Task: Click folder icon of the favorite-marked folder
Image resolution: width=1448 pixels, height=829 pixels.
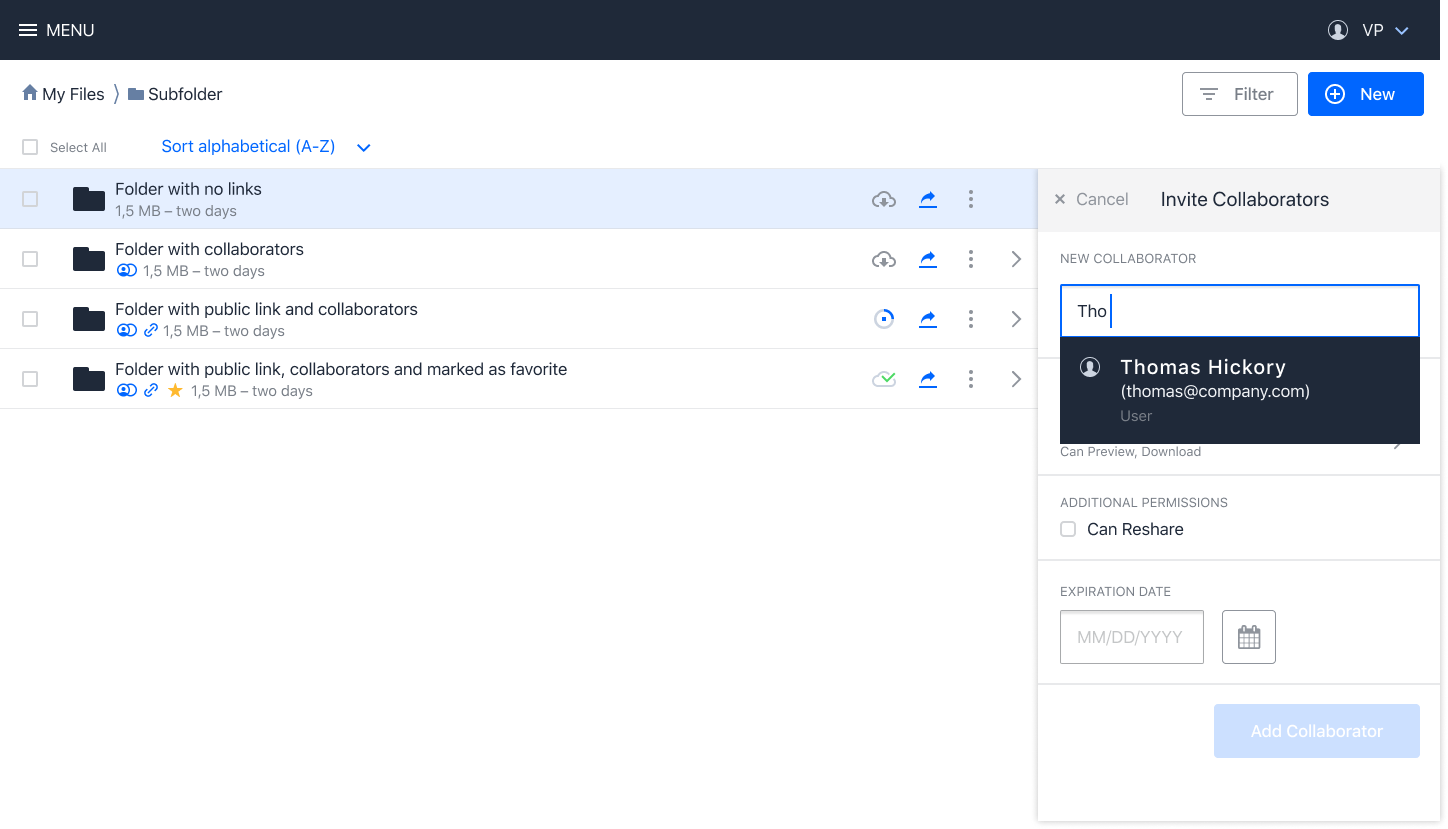Action: point(89,379)
